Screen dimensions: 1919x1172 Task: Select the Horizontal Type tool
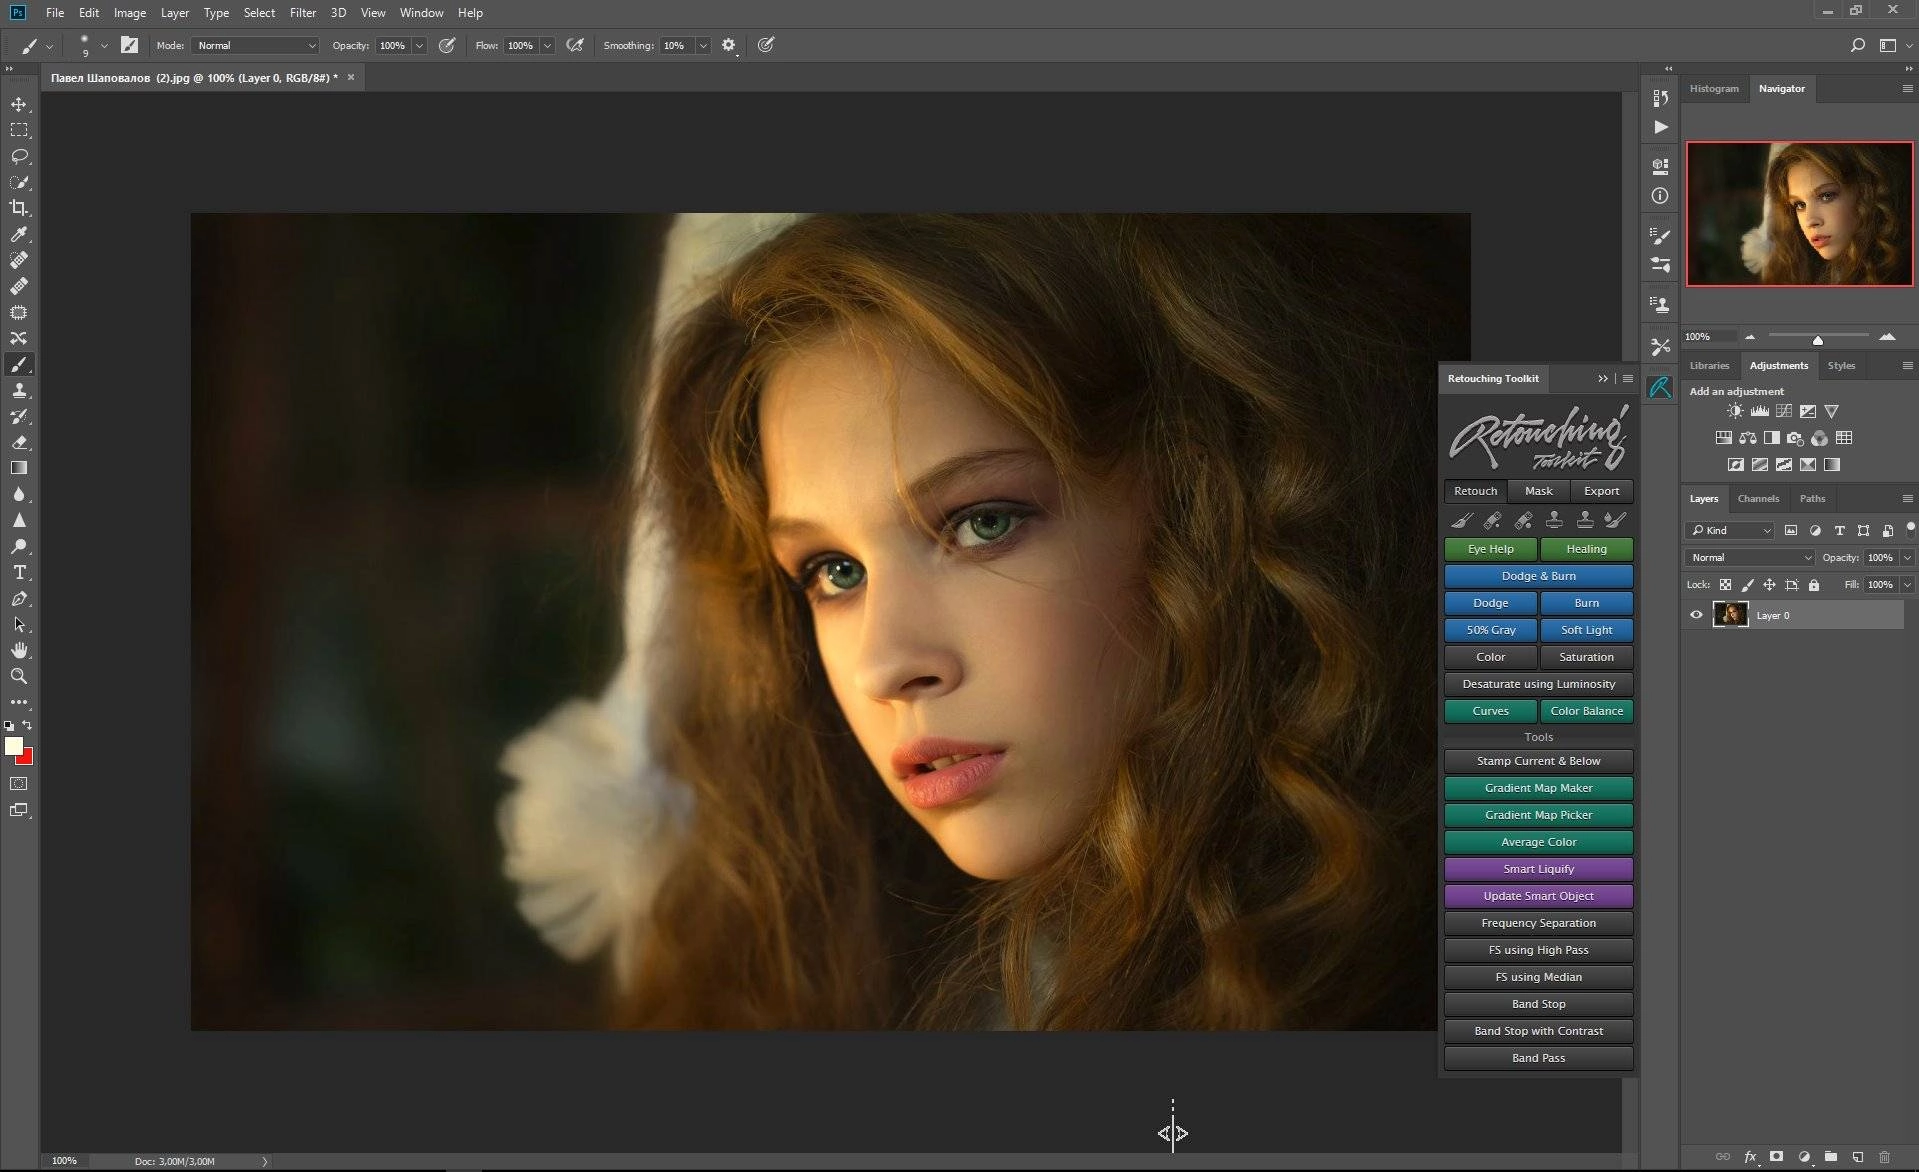pos(19,572)
